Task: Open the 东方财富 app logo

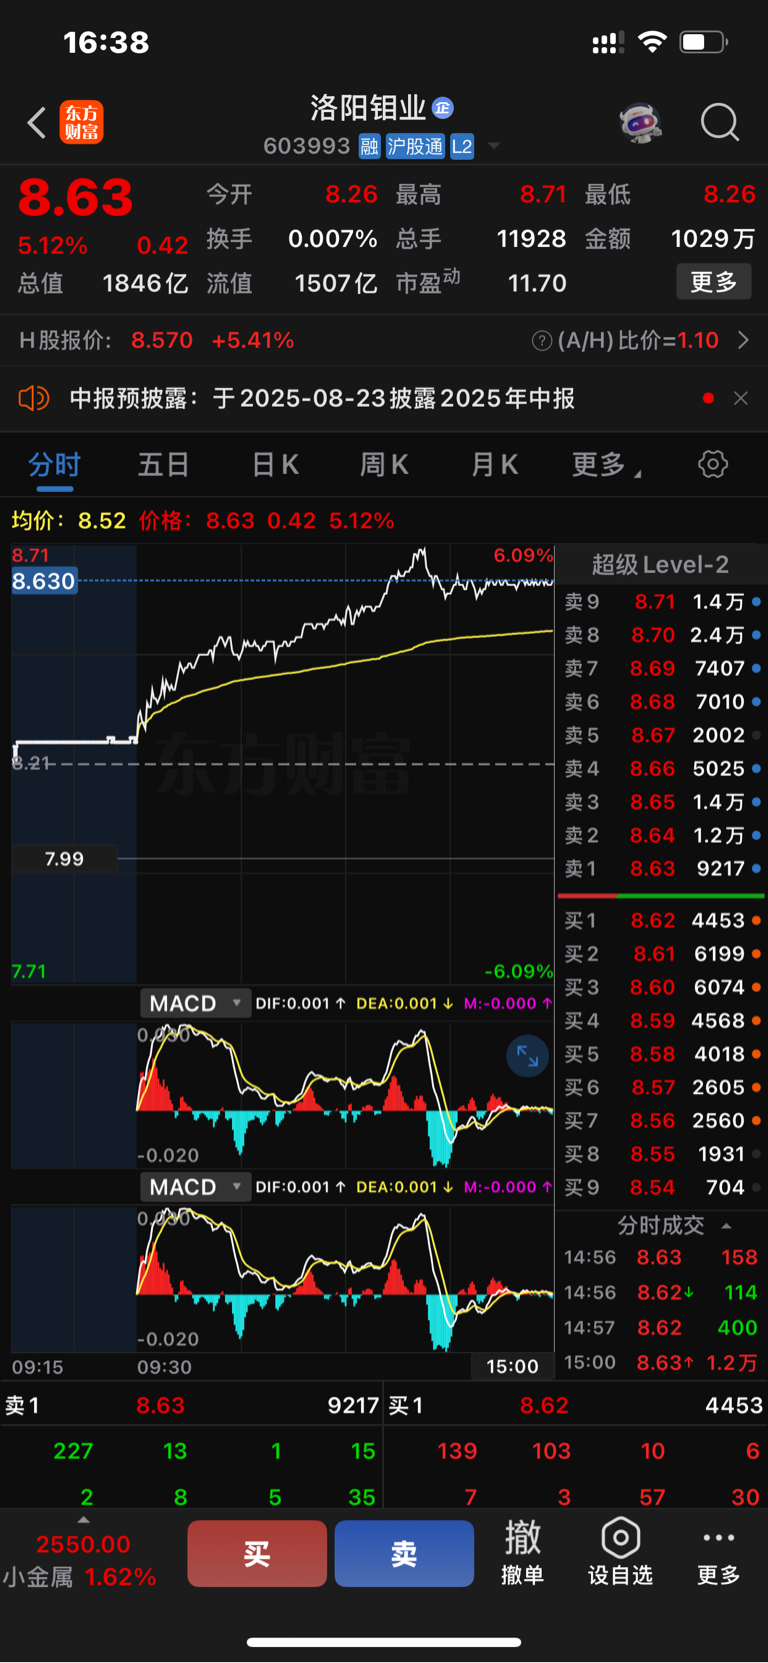Action: click(81, 123)
